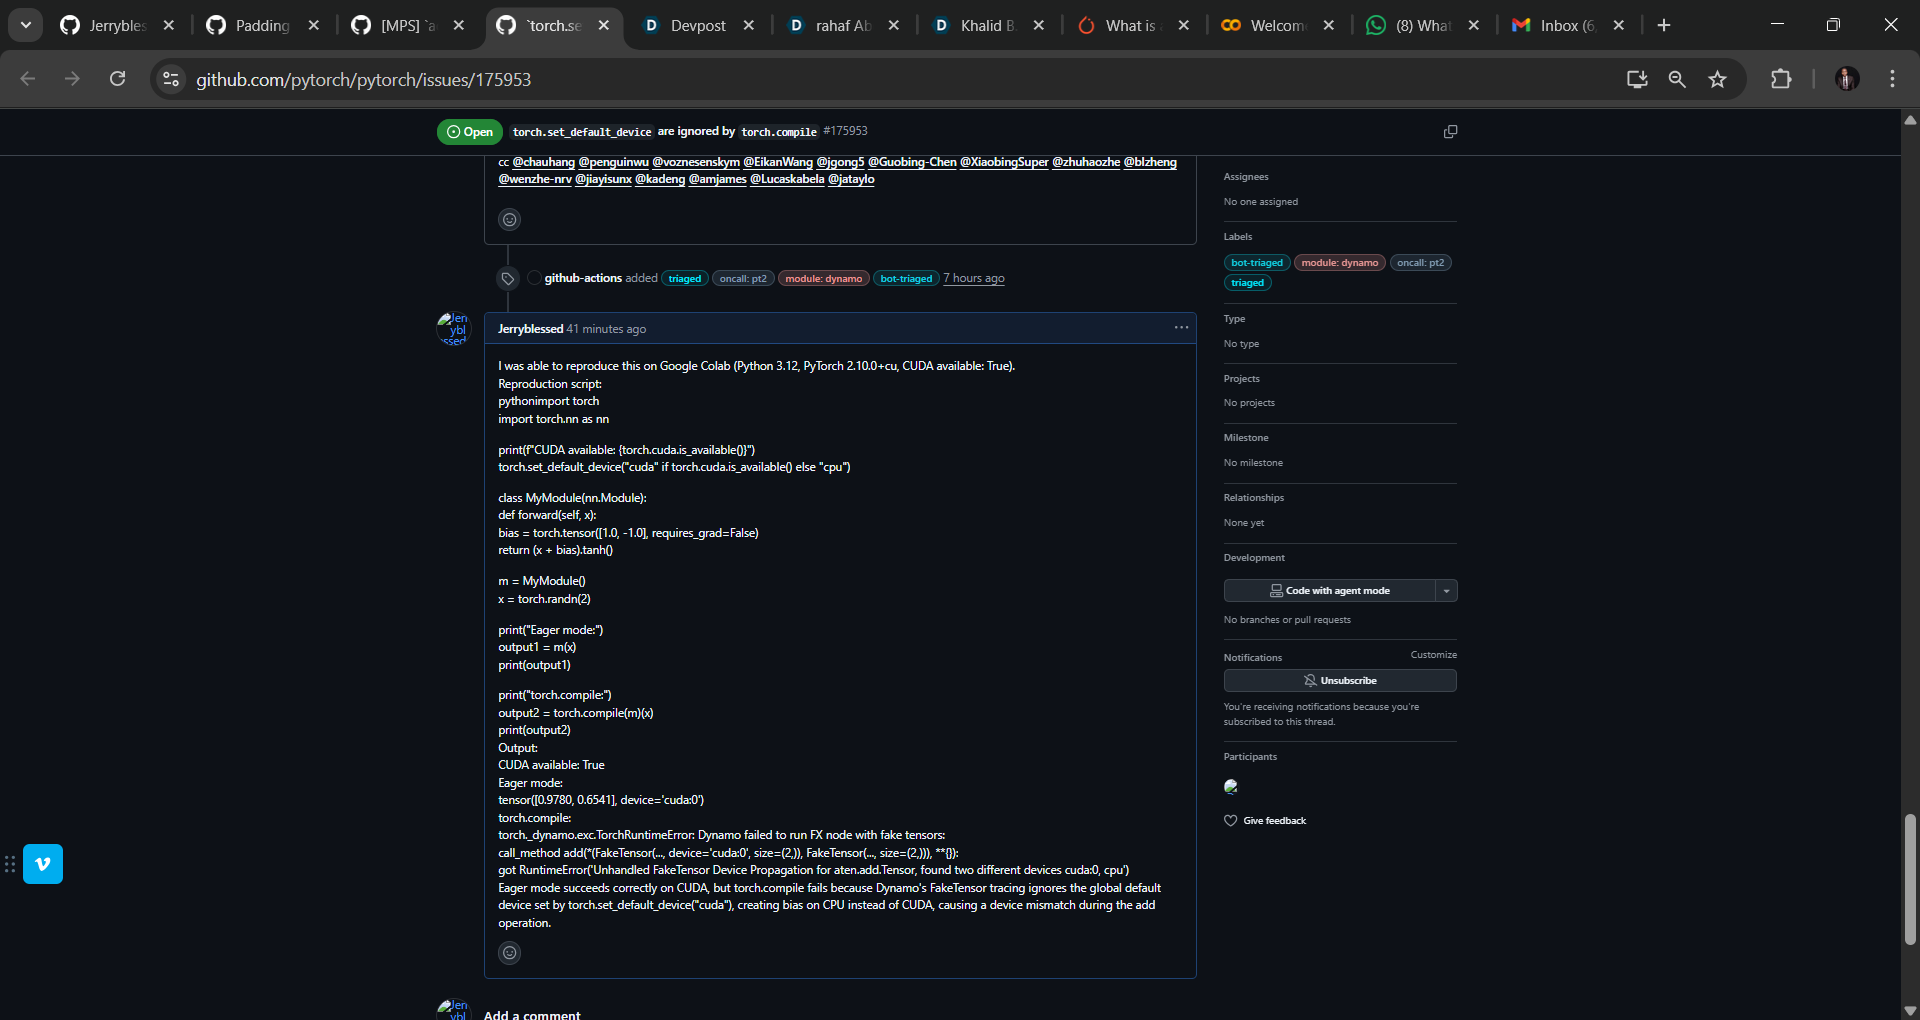This screenshot has width=1920, height=1020.
Task: Click the green Open issue status badge
Action: point(470,132)
